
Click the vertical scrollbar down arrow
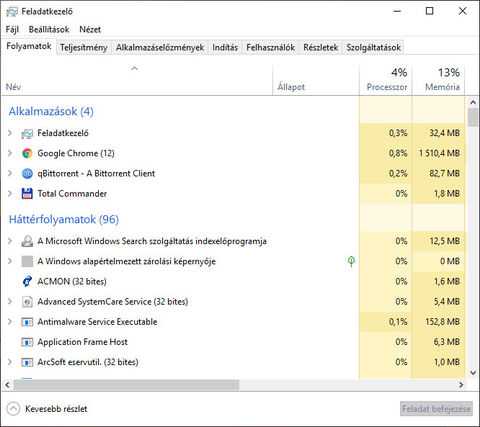[473, 373]
